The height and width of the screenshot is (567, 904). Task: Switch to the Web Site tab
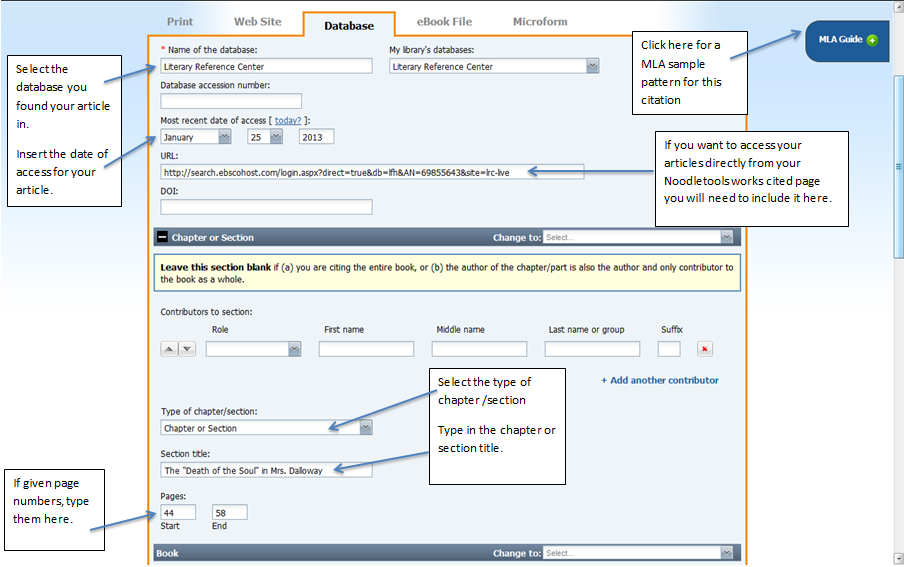coord(257,22)
